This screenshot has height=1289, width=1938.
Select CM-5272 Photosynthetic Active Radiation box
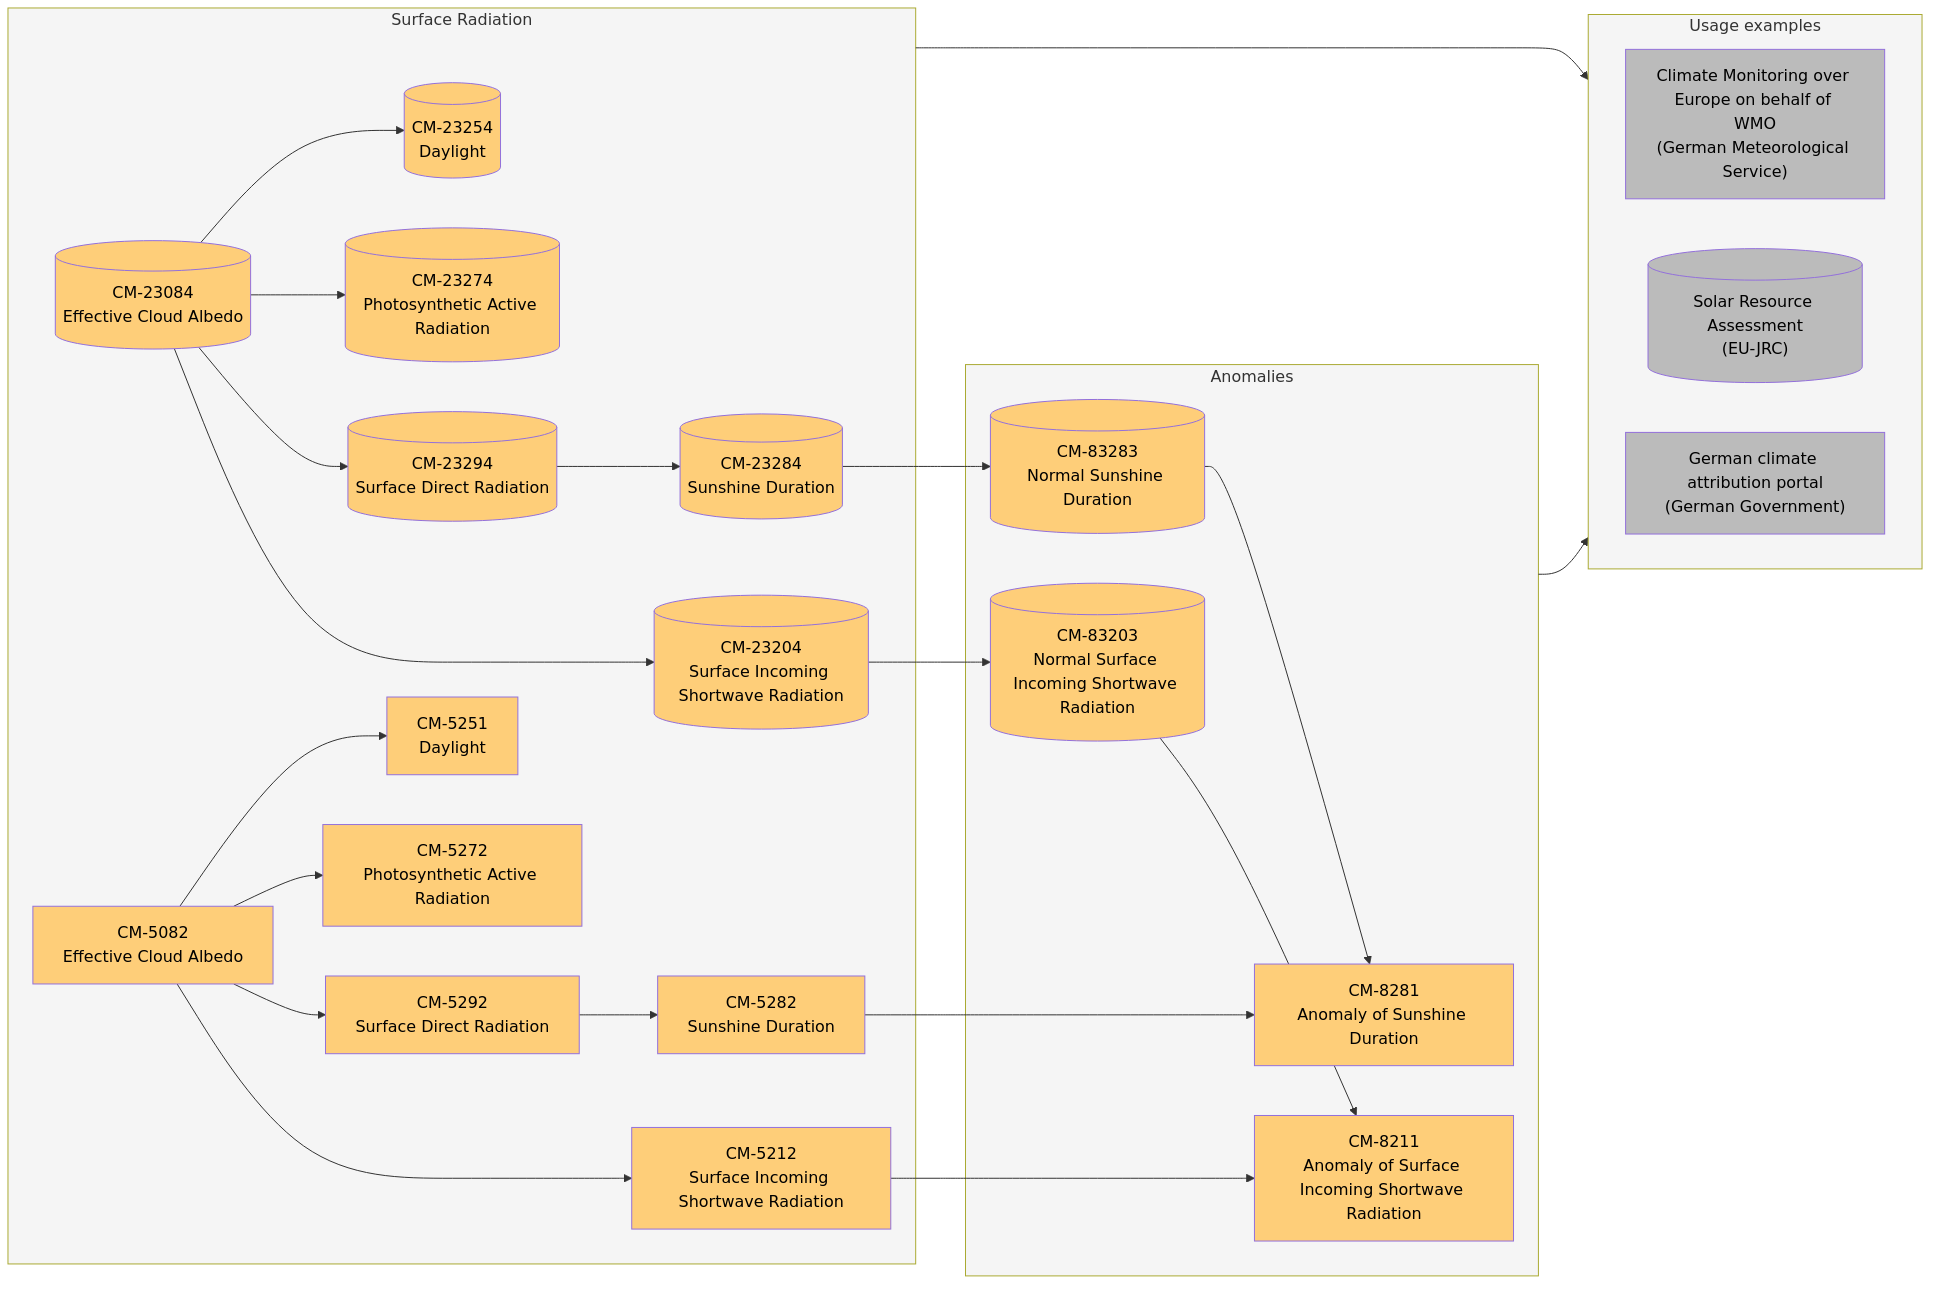452,875
